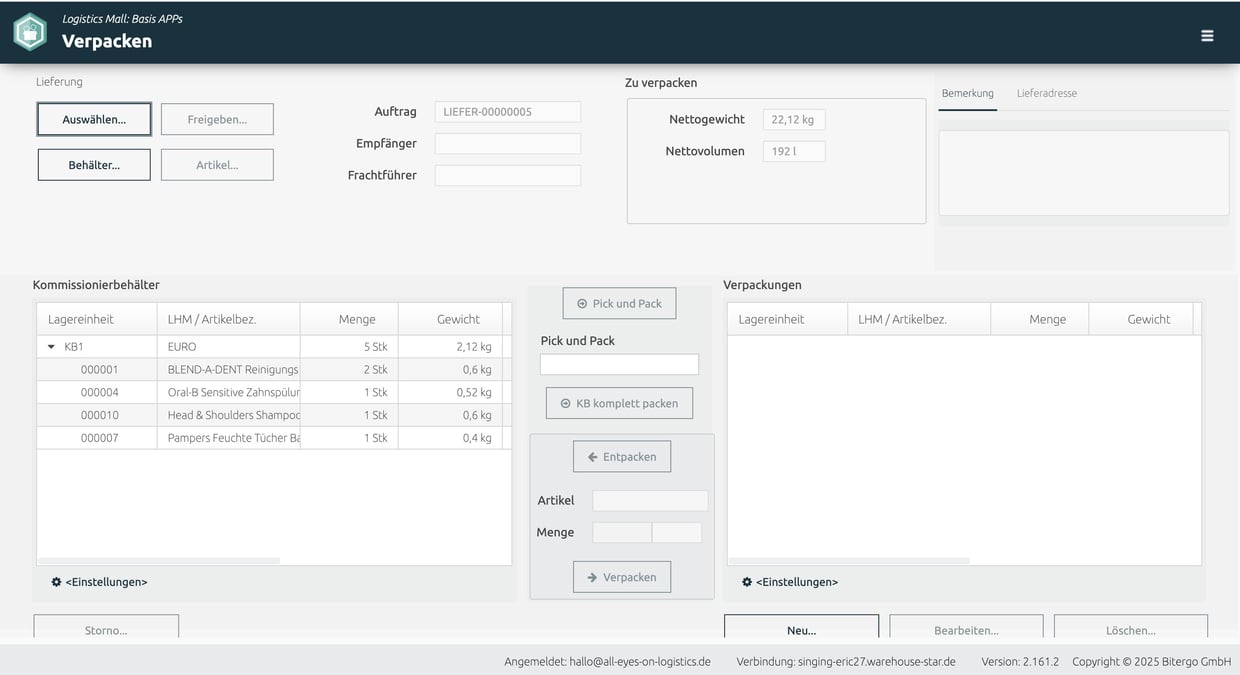The height and width of the screenshot is (675, 1240).
Task: Click the 5 Stk quantity cell
Action: 349,347
